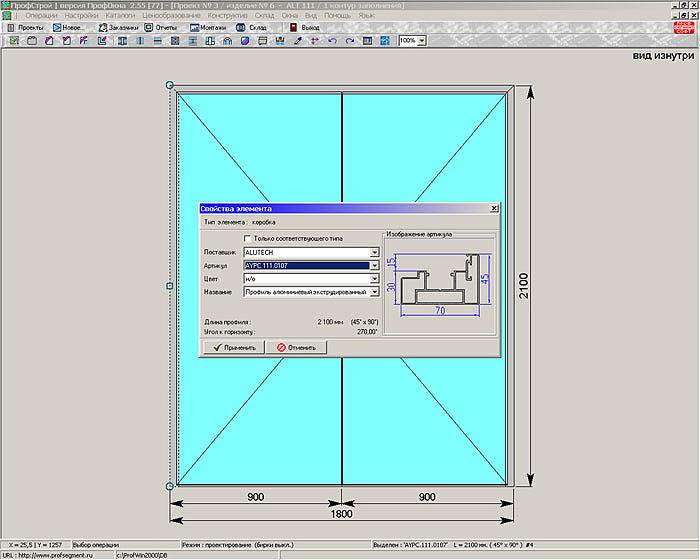Enable 'Только соответствующего типа' checkbox
This screenshot has height=560, width=700.
[248, 238]
